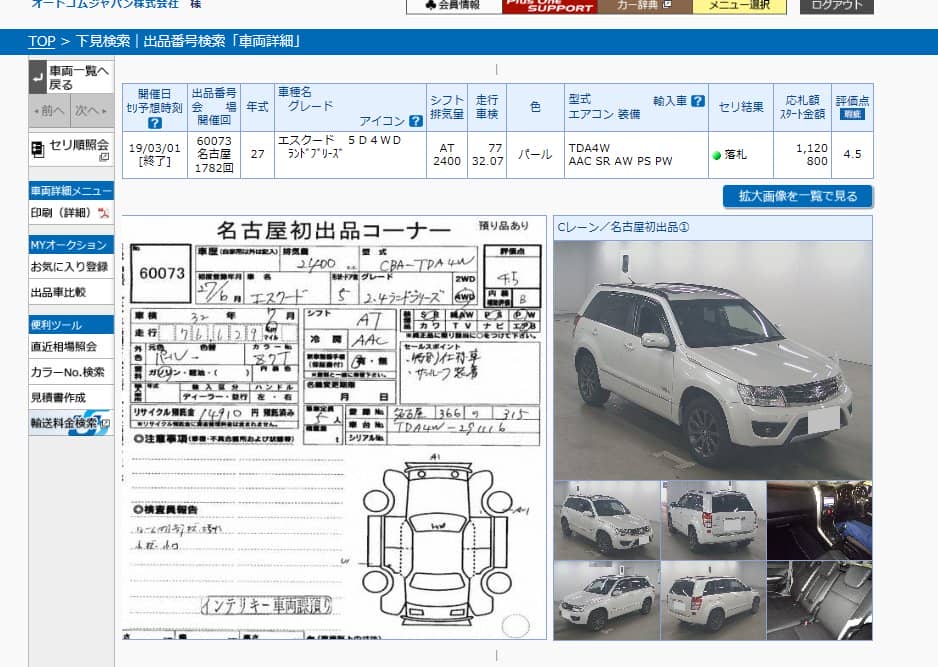938x667 pixels.
Task: Click the Cレーン/名古屋初出品① caption
Action: click(623, 227)
